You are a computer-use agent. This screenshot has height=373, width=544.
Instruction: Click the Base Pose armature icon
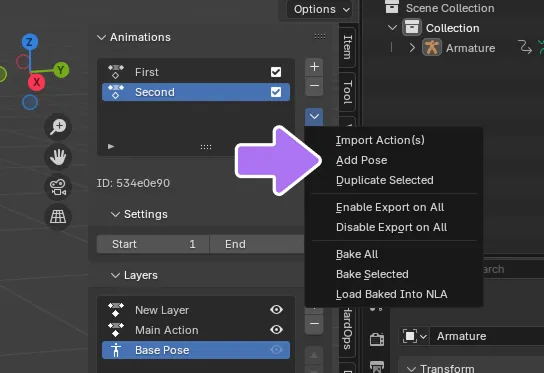pyautogui.click(x=116, y=350)
